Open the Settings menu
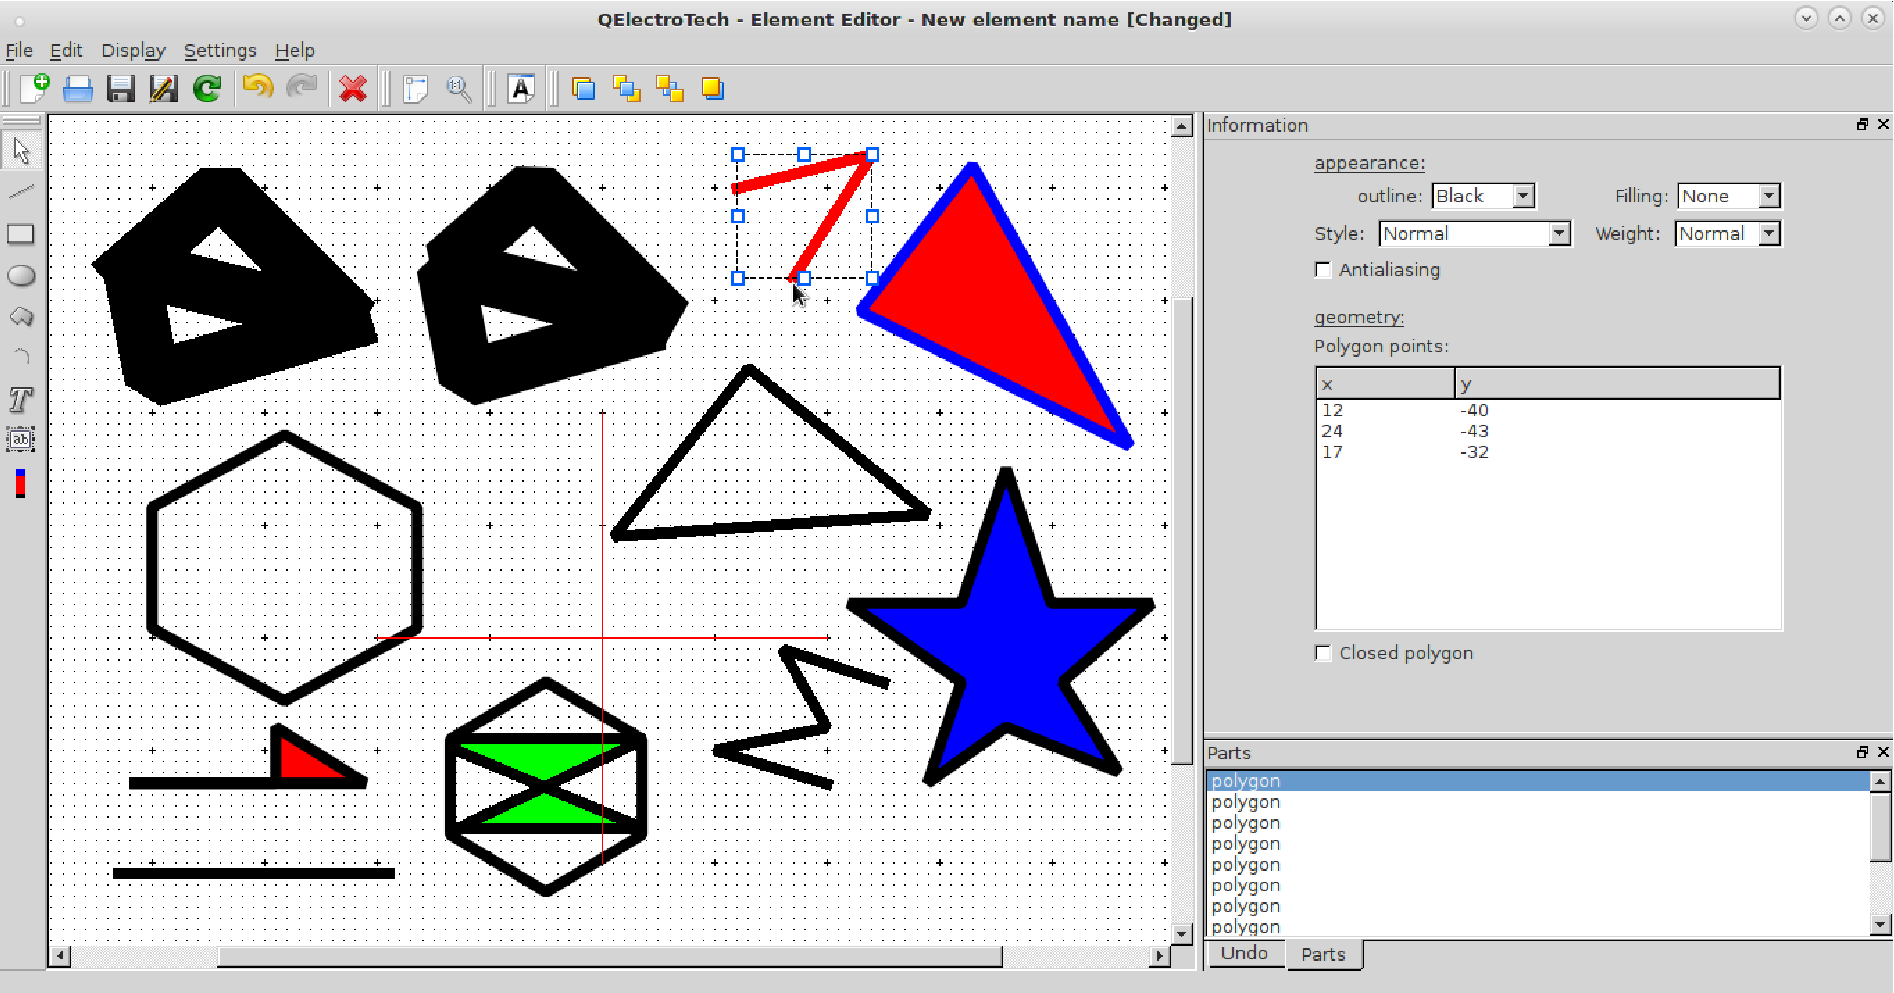 [x=220, y=51]
